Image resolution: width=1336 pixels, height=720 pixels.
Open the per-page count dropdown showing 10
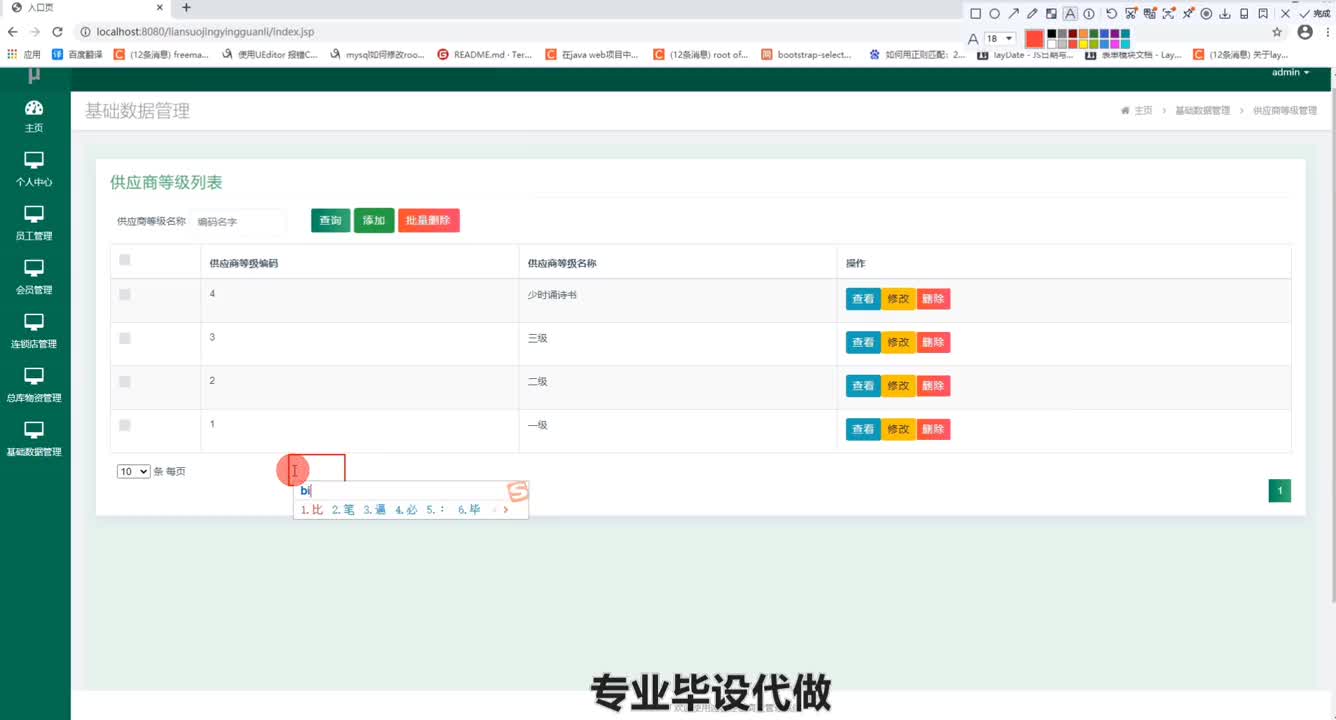click(x=133, y=470)
